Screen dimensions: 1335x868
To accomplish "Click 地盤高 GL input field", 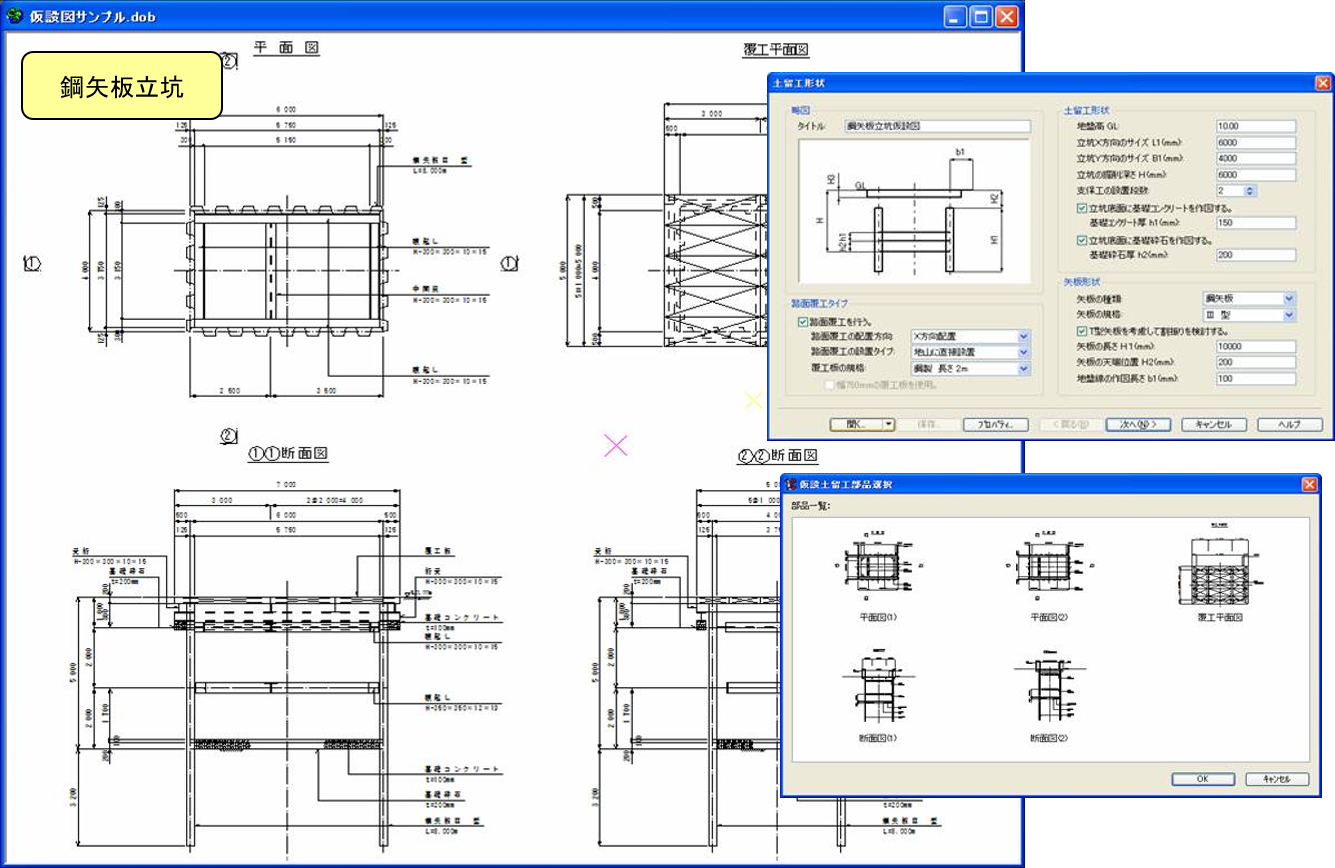I will pos(1255,127).
